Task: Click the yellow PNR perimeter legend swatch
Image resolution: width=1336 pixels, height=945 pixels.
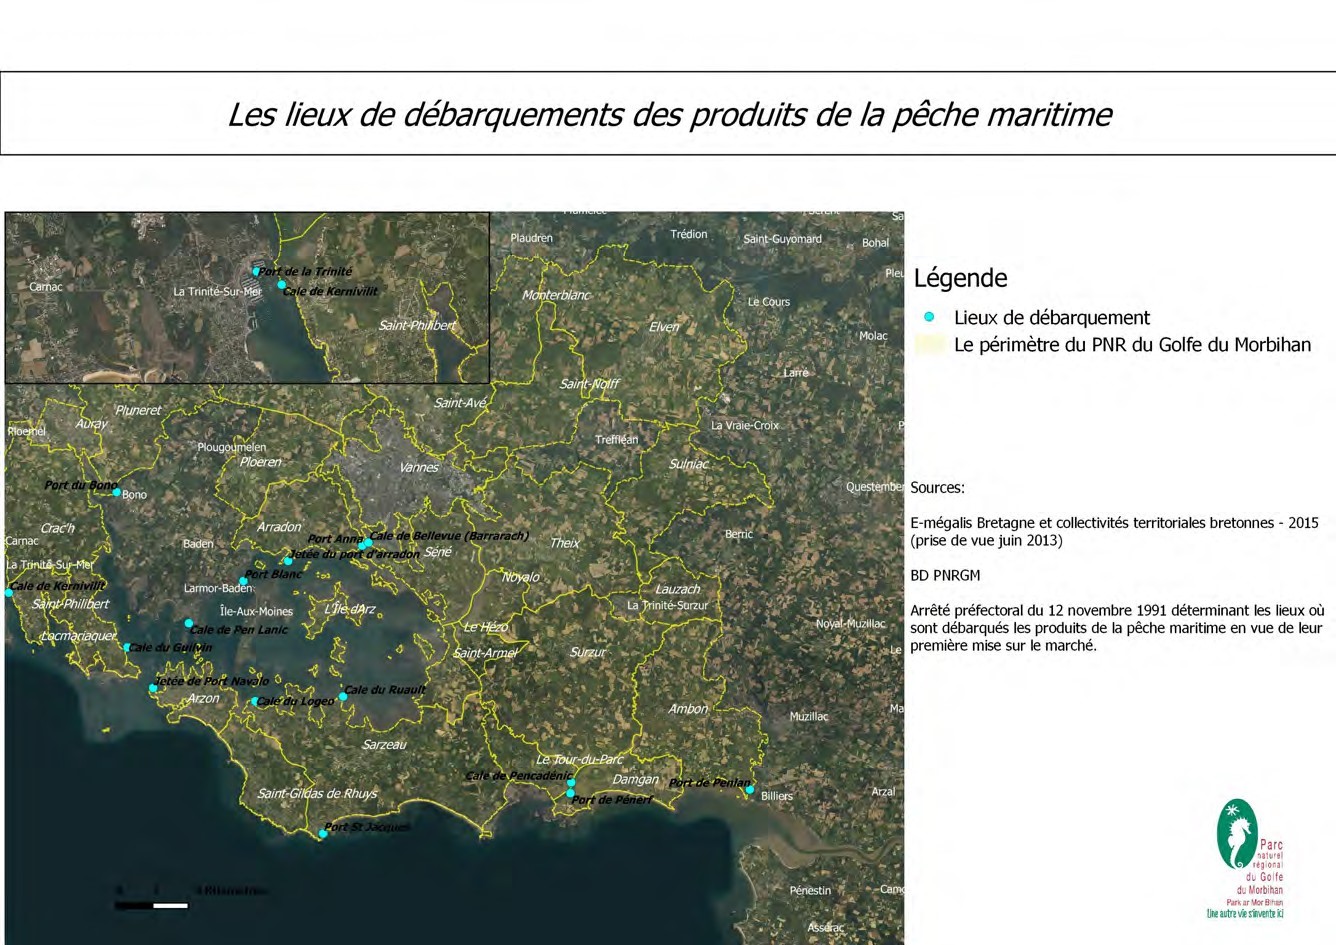Action: point(930,345)
